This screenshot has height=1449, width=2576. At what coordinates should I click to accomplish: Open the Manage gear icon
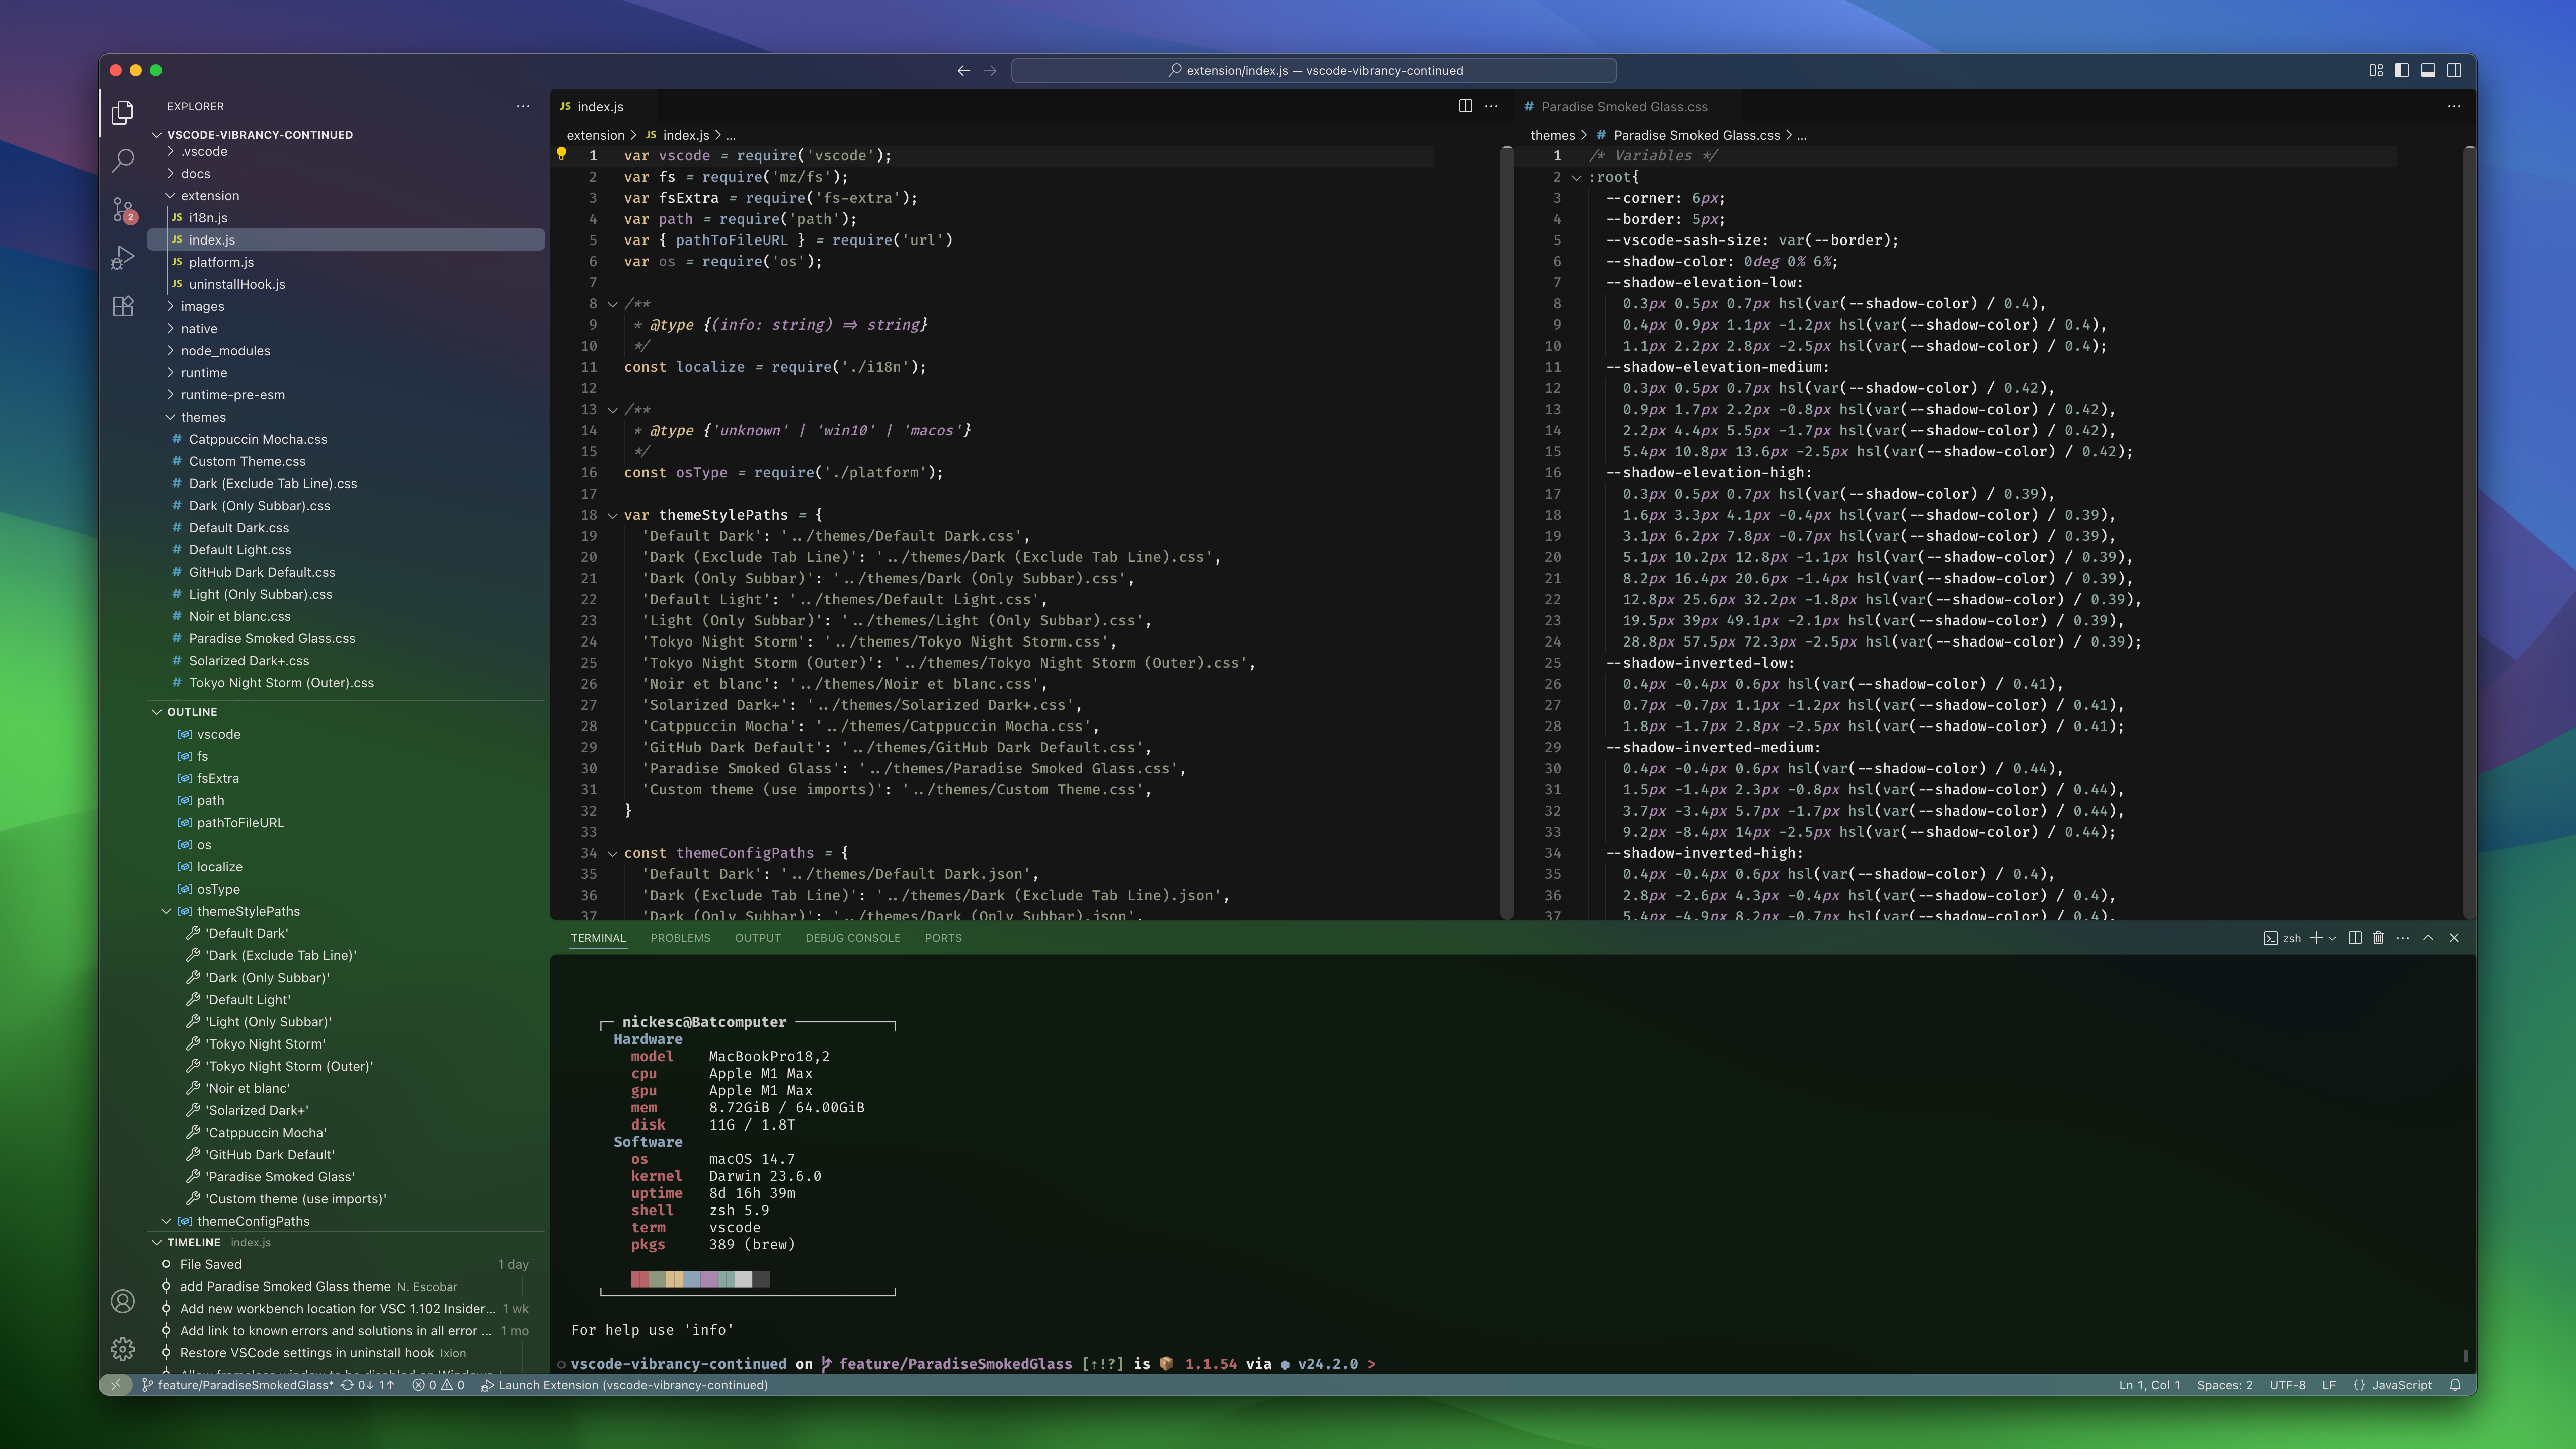[x=123, y=1350]
